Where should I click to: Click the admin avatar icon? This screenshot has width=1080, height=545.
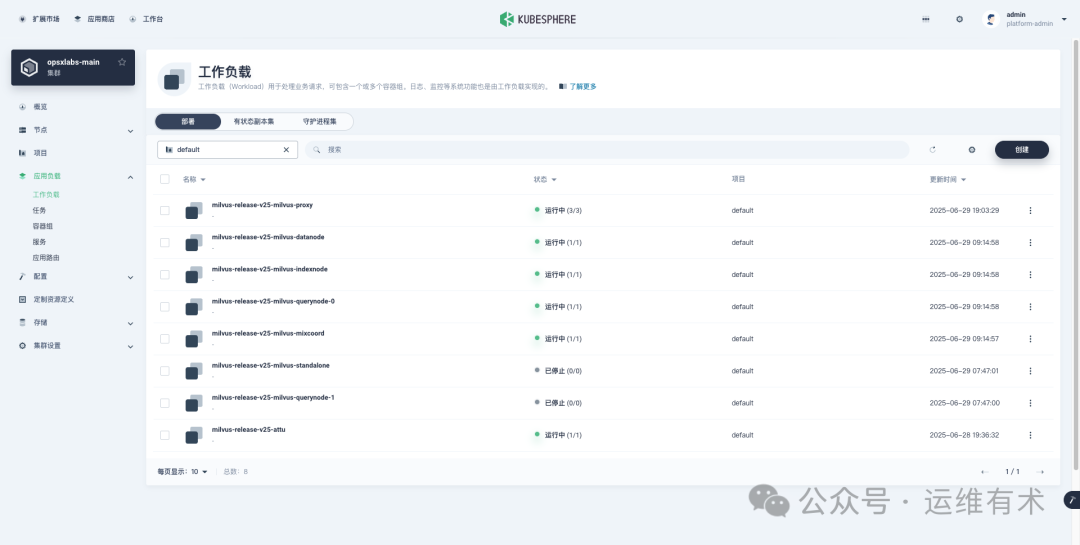(x=990, y=19)
